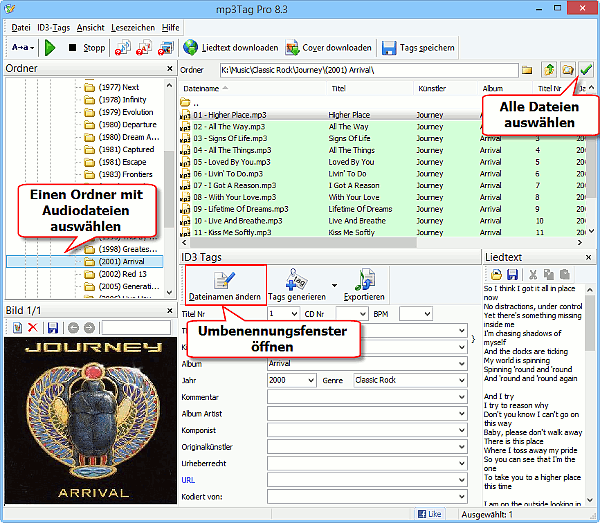
Task: Select file 09 - Lifetime Of Dreams.mp3
Action: pos(240,209)
